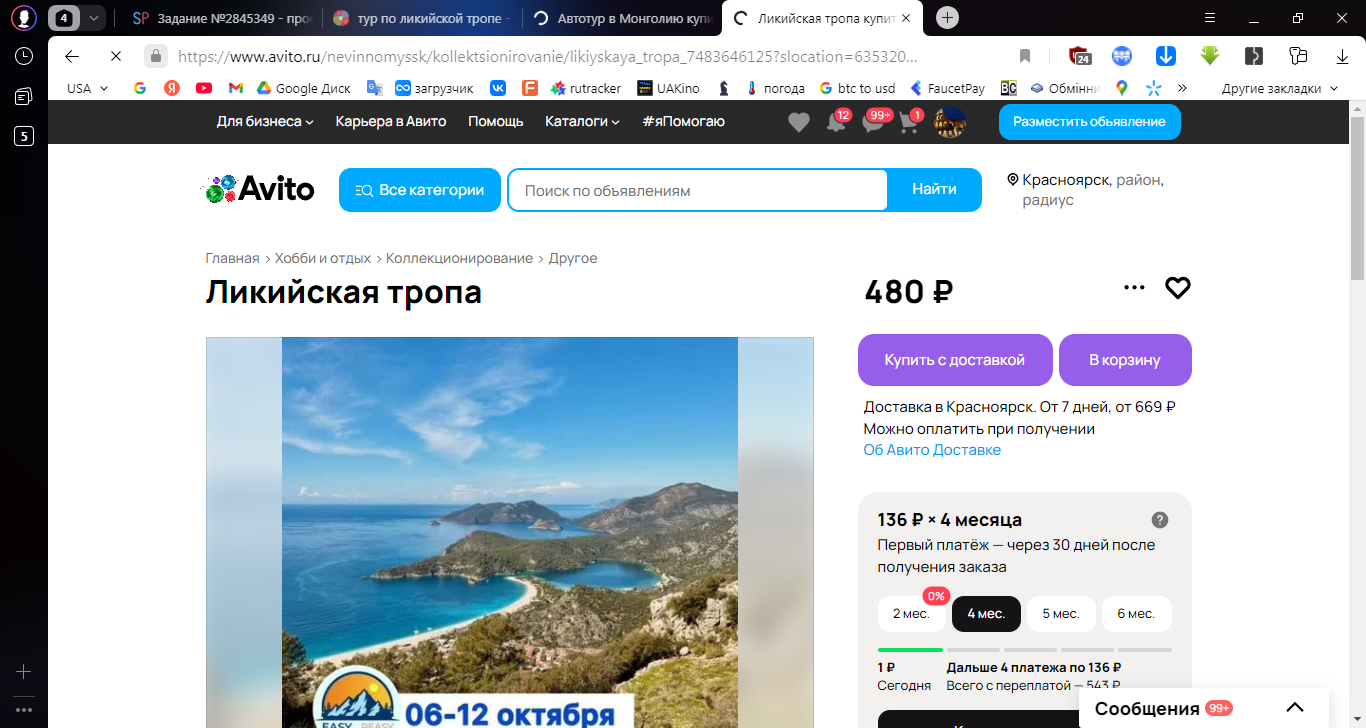Viewport: 1366px width, 728px height.
Task: Click the question mark help icon
Action: pyautogui.click(x=1160, y=520)
